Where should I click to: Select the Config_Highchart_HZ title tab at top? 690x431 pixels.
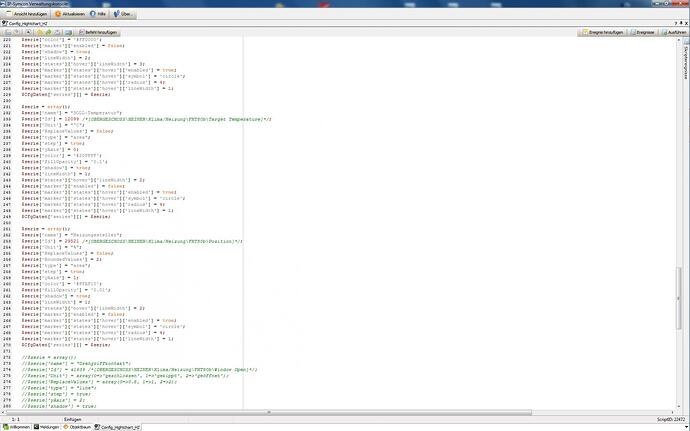(25, 23)
